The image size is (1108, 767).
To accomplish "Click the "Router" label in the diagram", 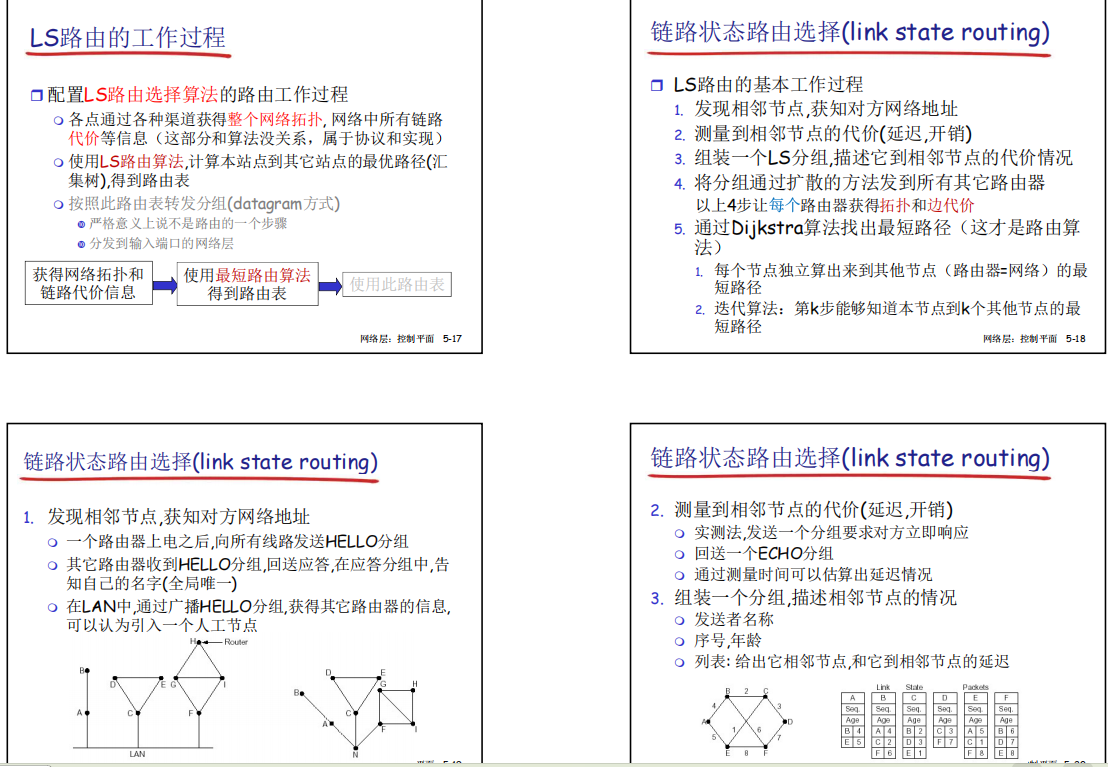I will [x=236, y=642].
